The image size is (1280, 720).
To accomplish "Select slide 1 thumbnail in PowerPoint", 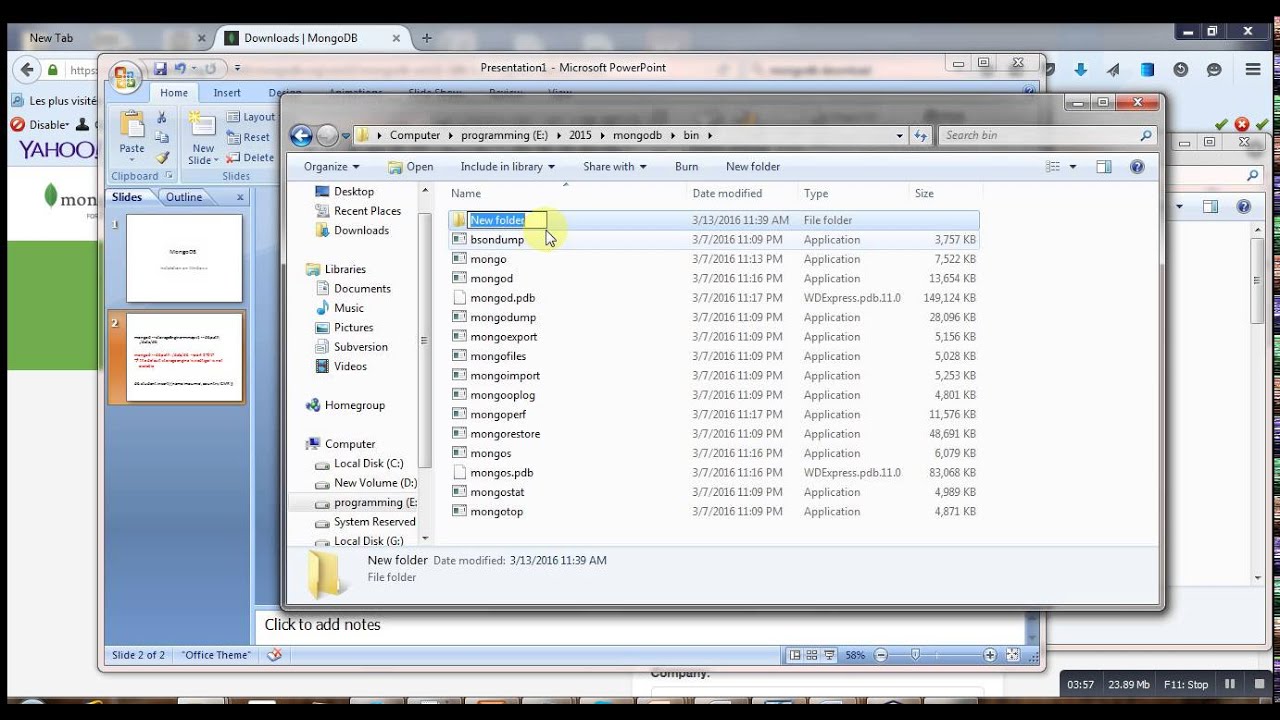I will pyautogui.click(x=184, y=258).
